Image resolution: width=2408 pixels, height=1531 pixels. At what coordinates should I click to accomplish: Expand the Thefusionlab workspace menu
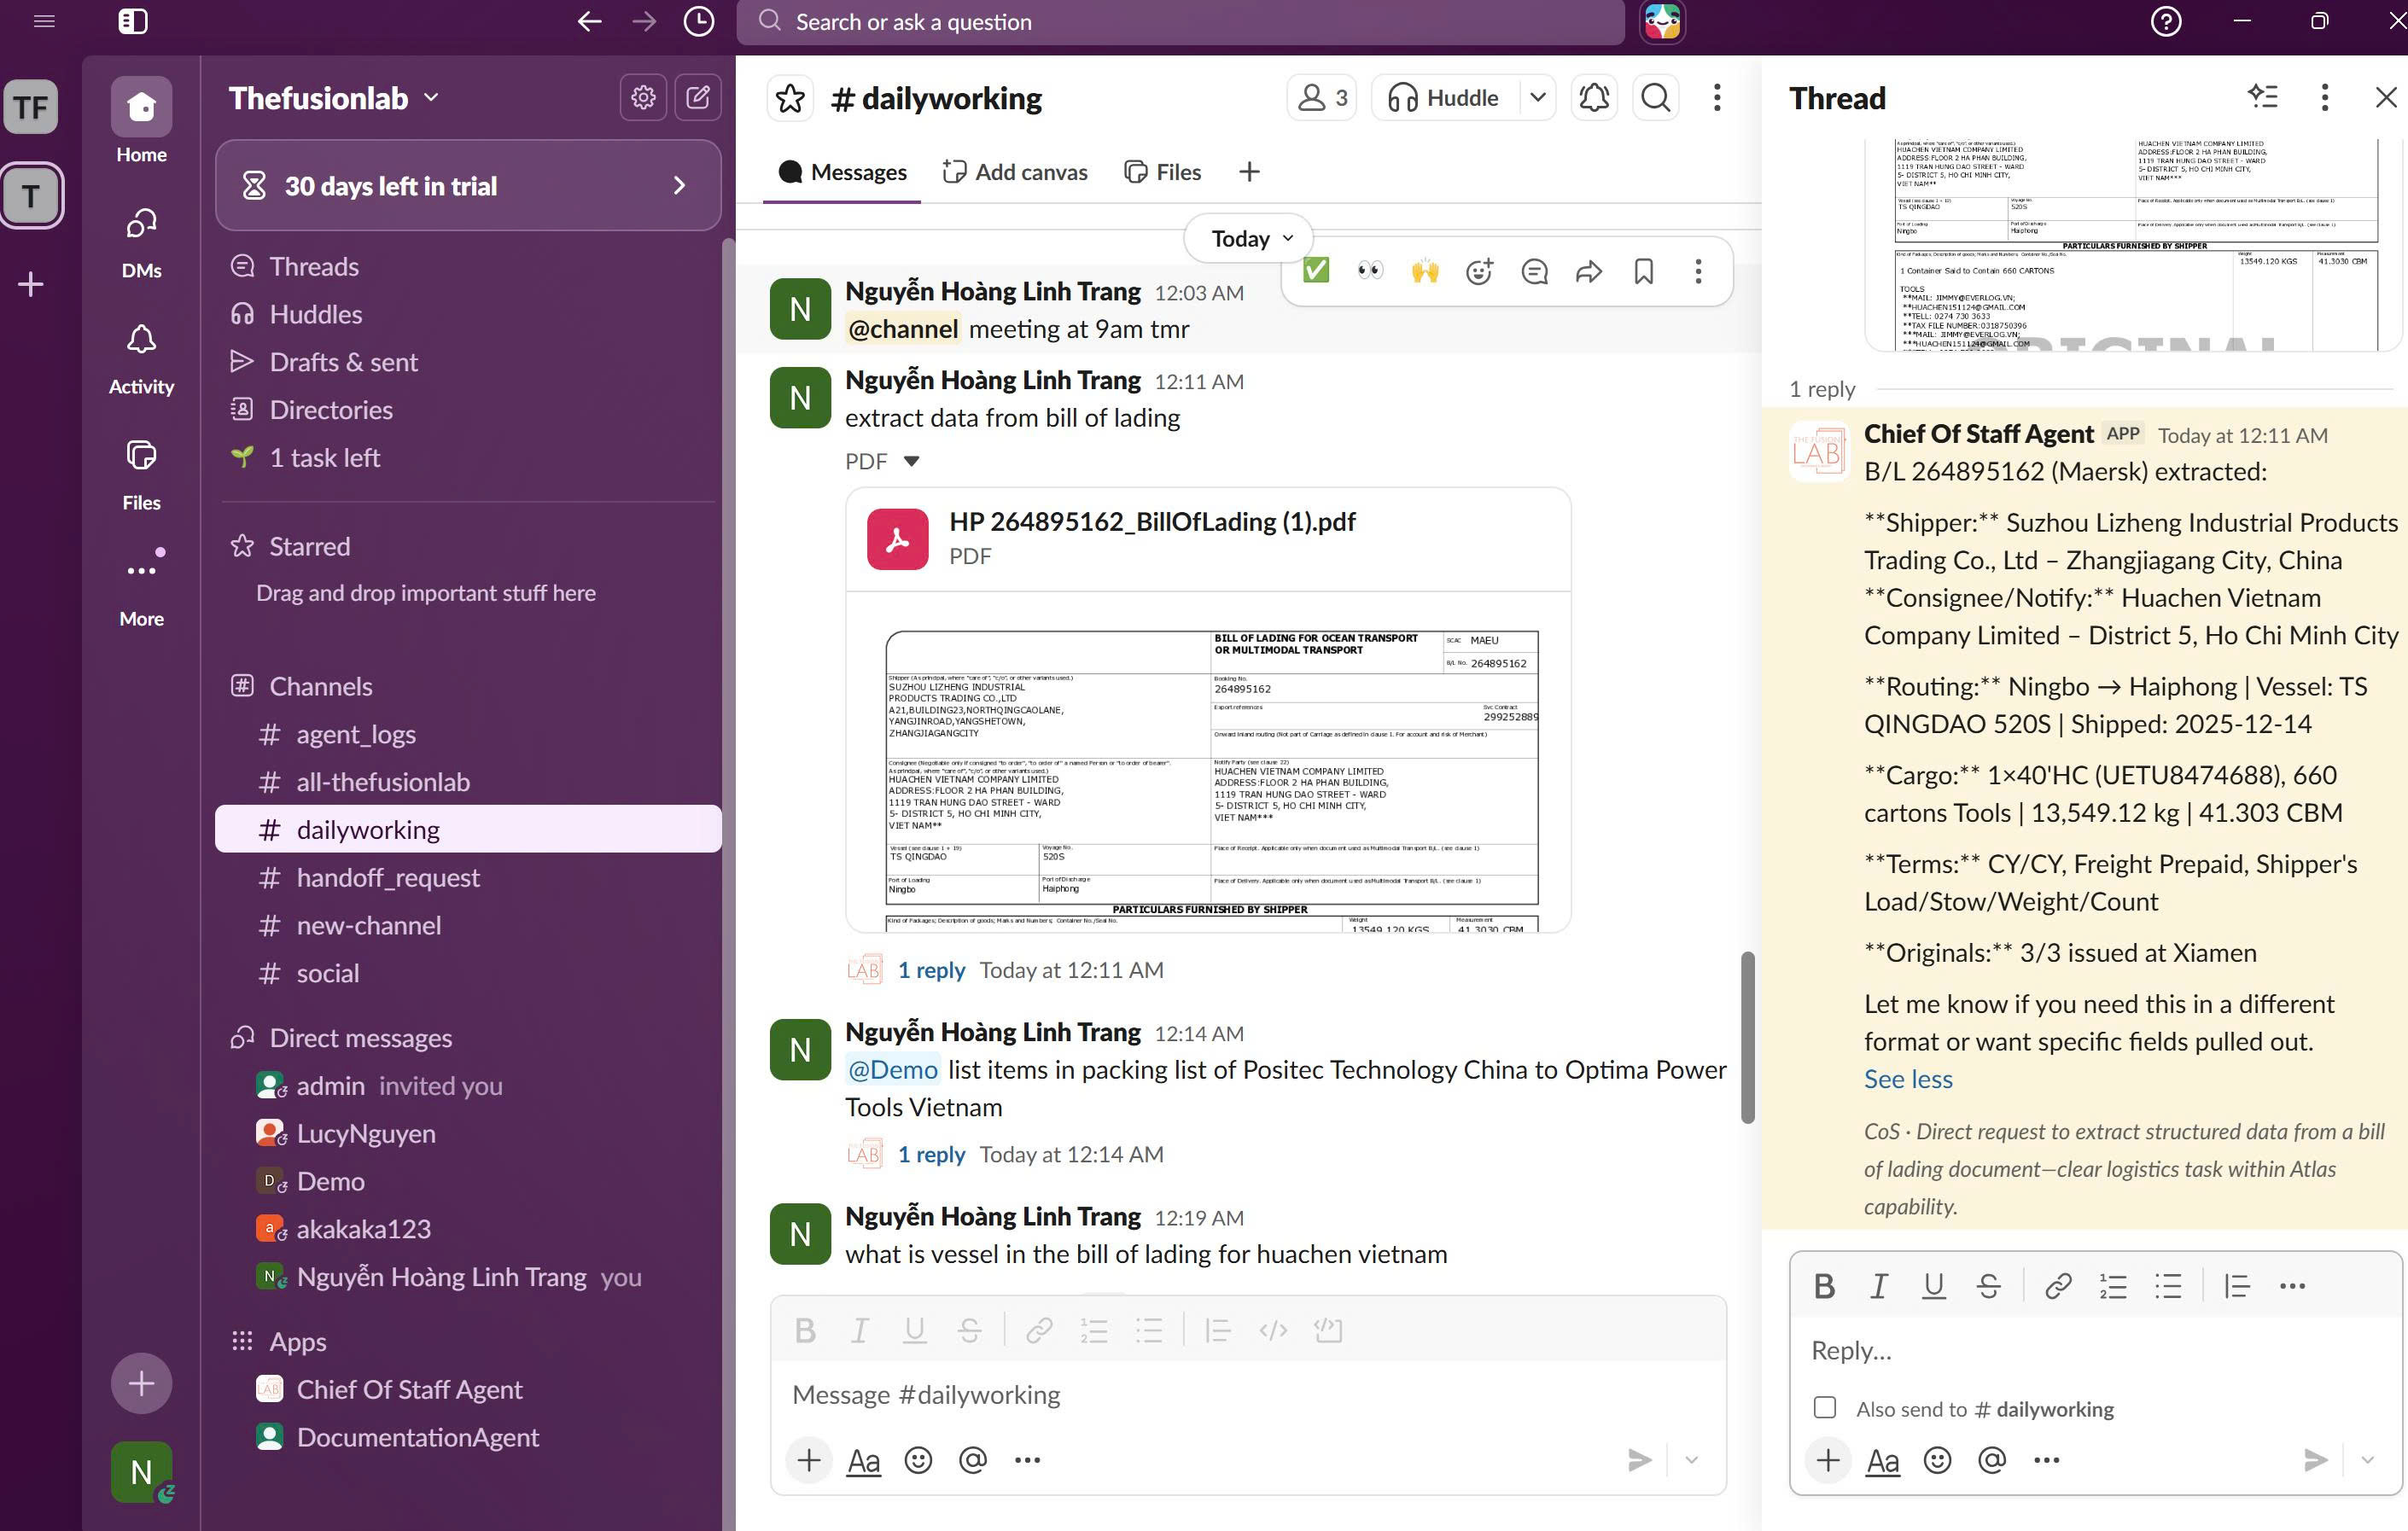pyautogui.click(x=334, y=98)
